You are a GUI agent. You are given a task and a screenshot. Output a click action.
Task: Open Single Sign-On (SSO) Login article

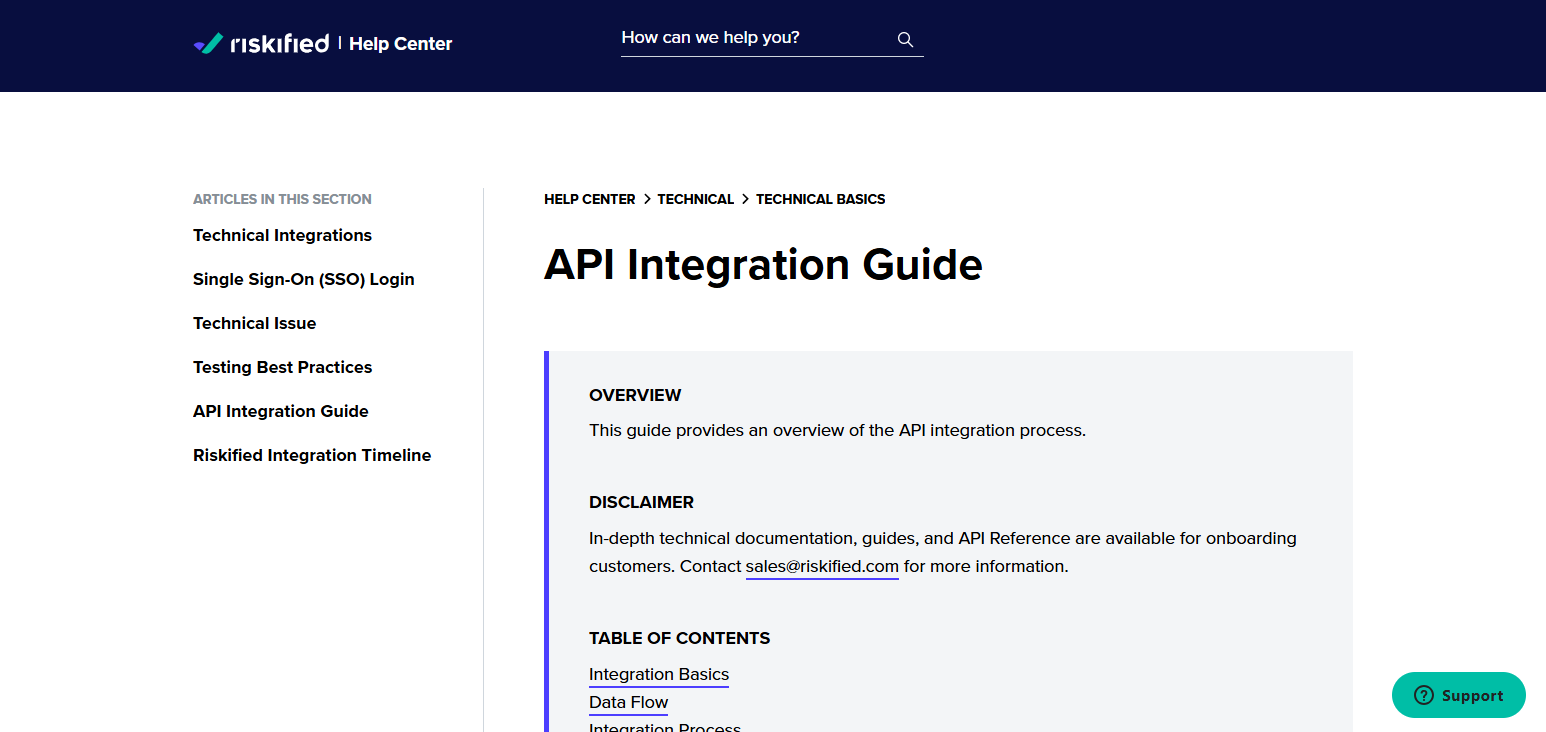click(303, 279)
